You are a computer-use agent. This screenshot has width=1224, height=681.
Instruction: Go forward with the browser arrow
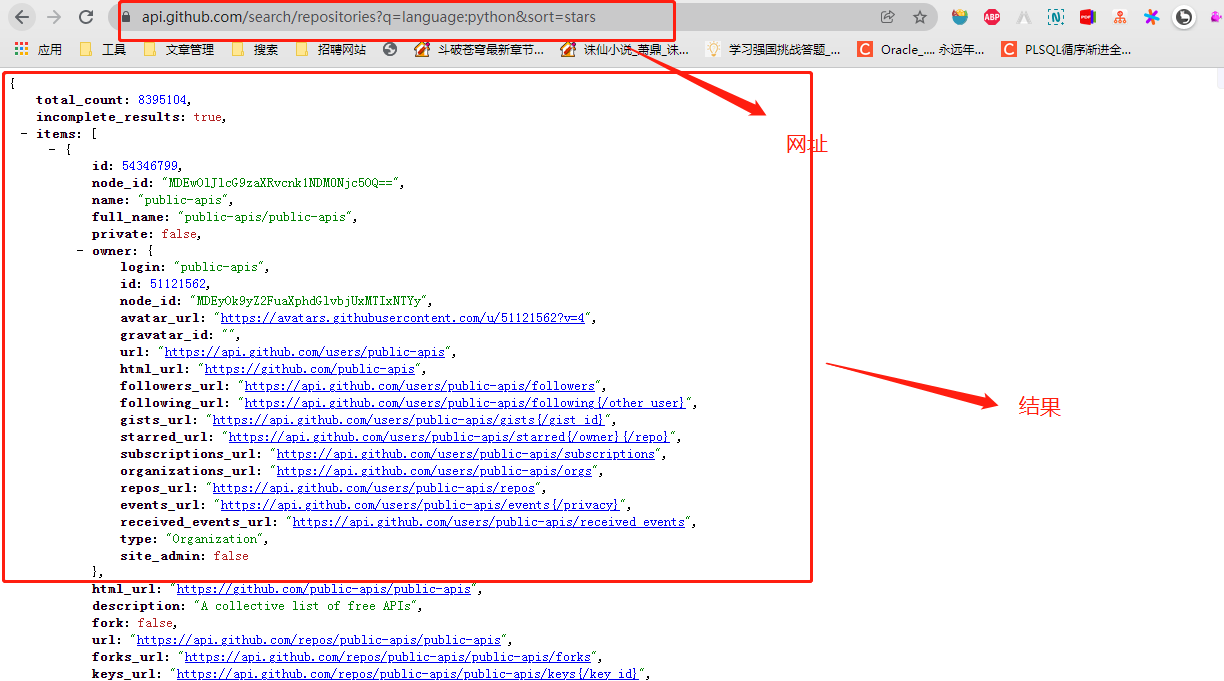coord(54,17)
